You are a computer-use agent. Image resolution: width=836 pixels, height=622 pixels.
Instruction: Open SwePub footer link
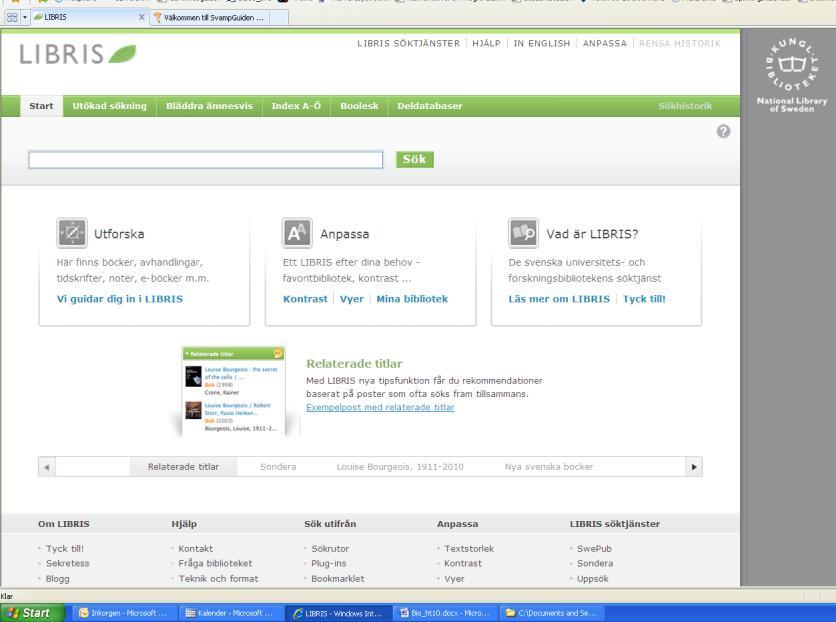pos(594,548)
